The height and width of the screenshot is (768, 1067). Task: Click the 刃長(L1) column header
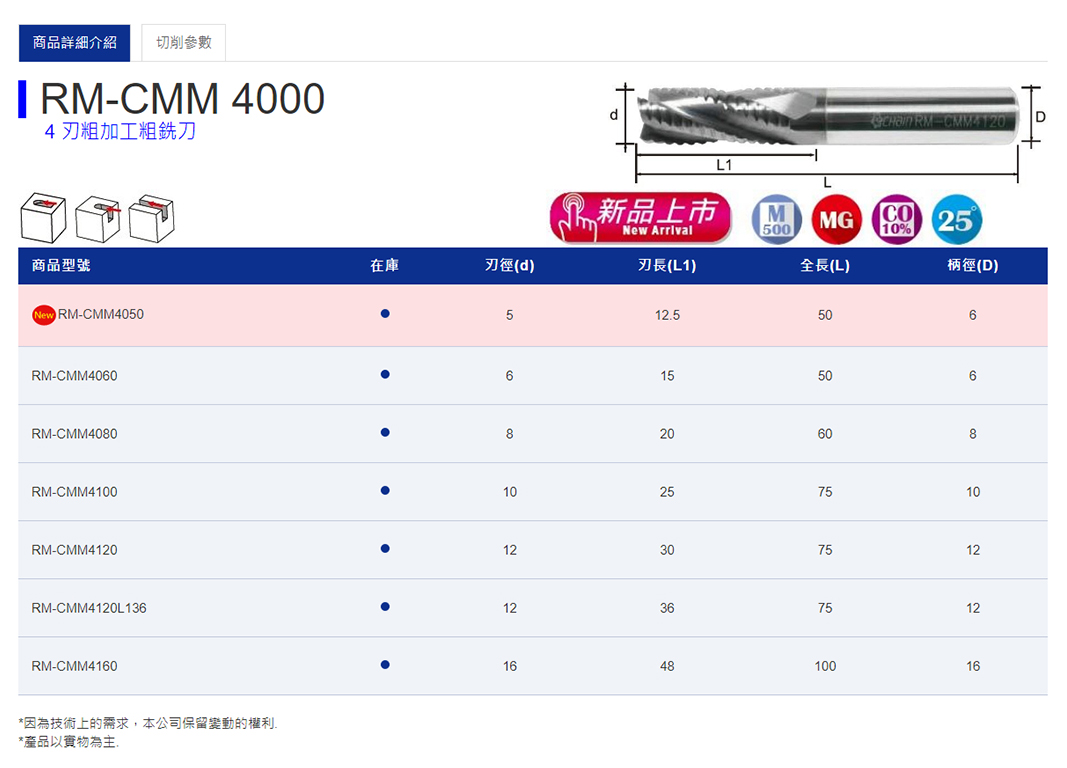(x=667, y=266)
